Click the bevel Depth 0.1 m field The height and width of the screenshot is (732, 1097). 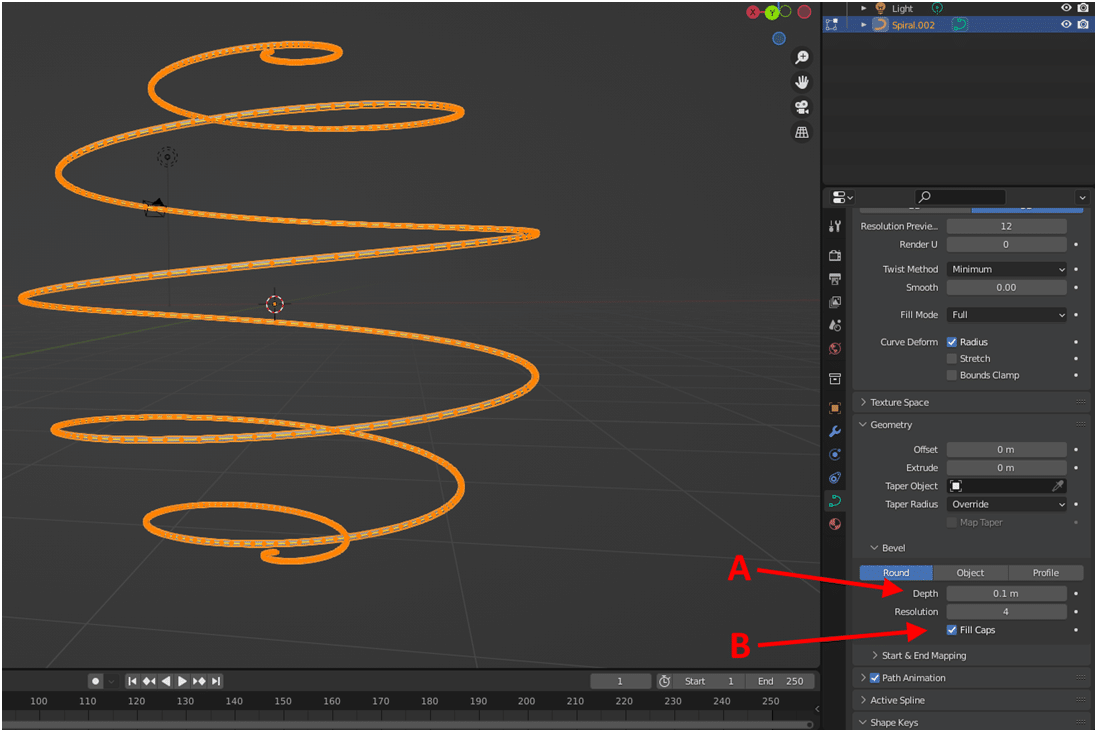[x=1007, y=593]
